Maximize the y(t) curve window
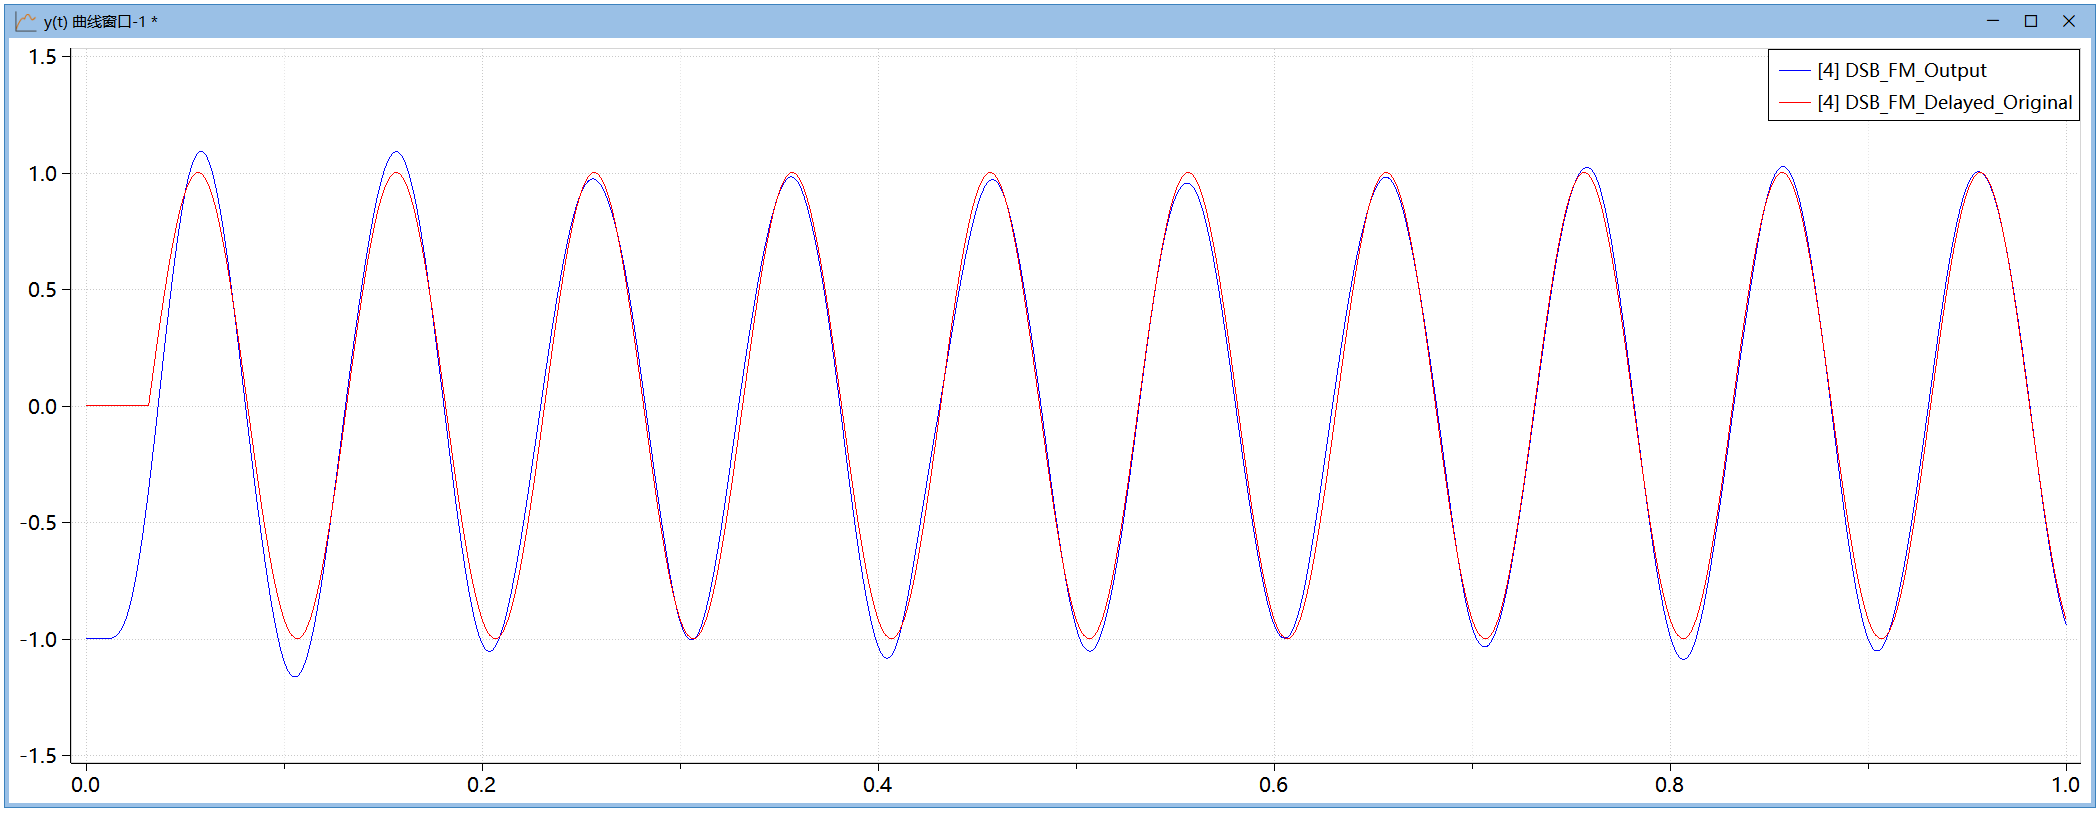The height and width of the screenshot is (814, 2099). (2030, 21)
